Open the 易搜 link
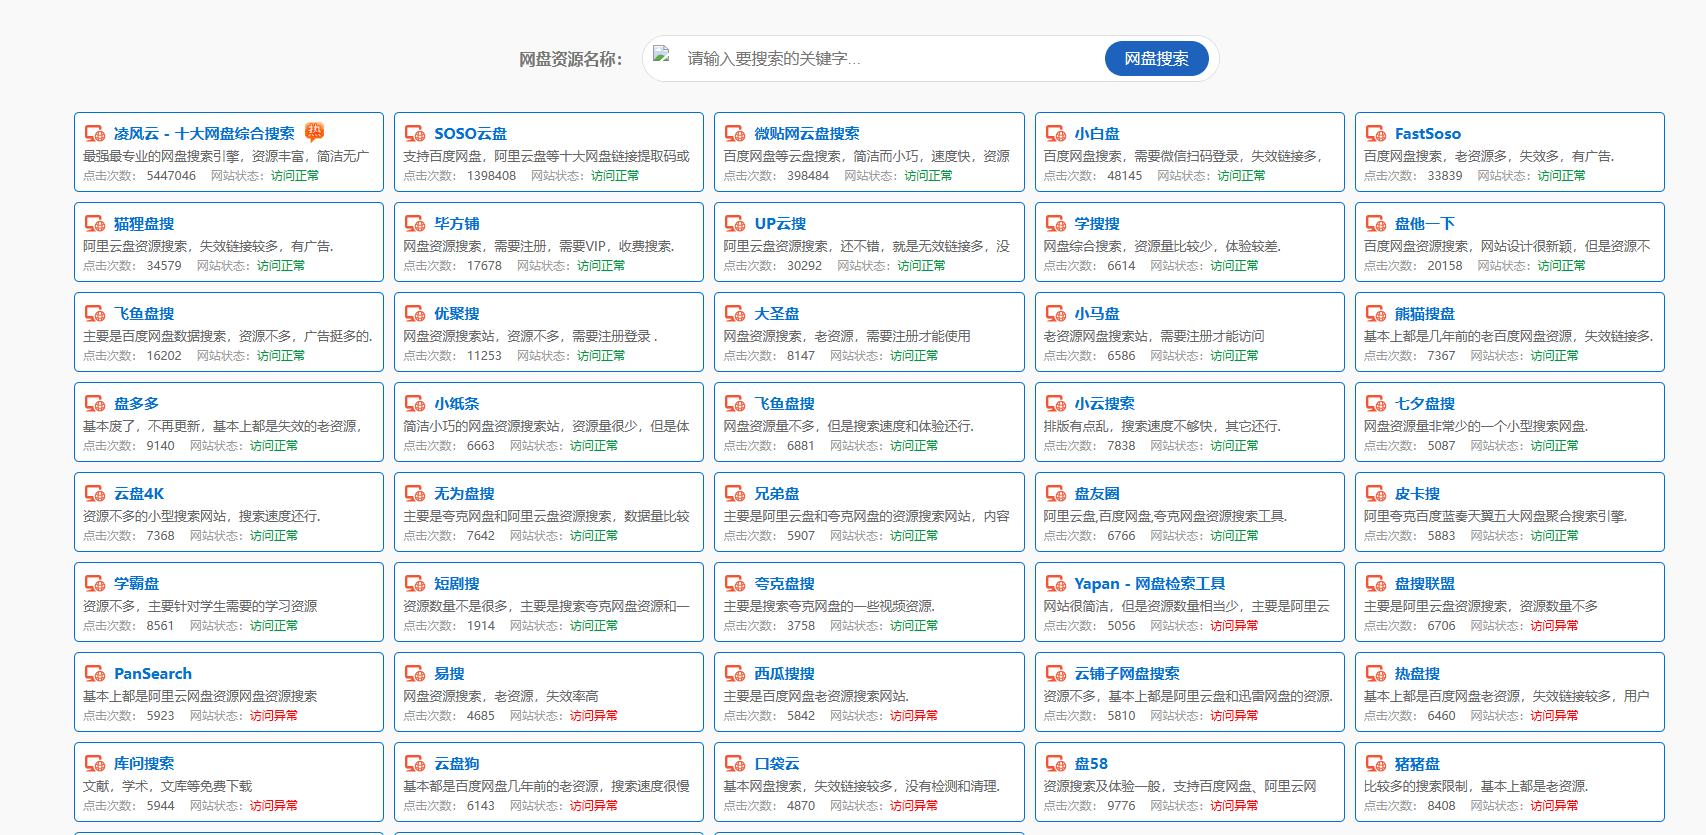Image resolution: width=1706 pixels, height=835 pixels. click(x=449, y=673)
